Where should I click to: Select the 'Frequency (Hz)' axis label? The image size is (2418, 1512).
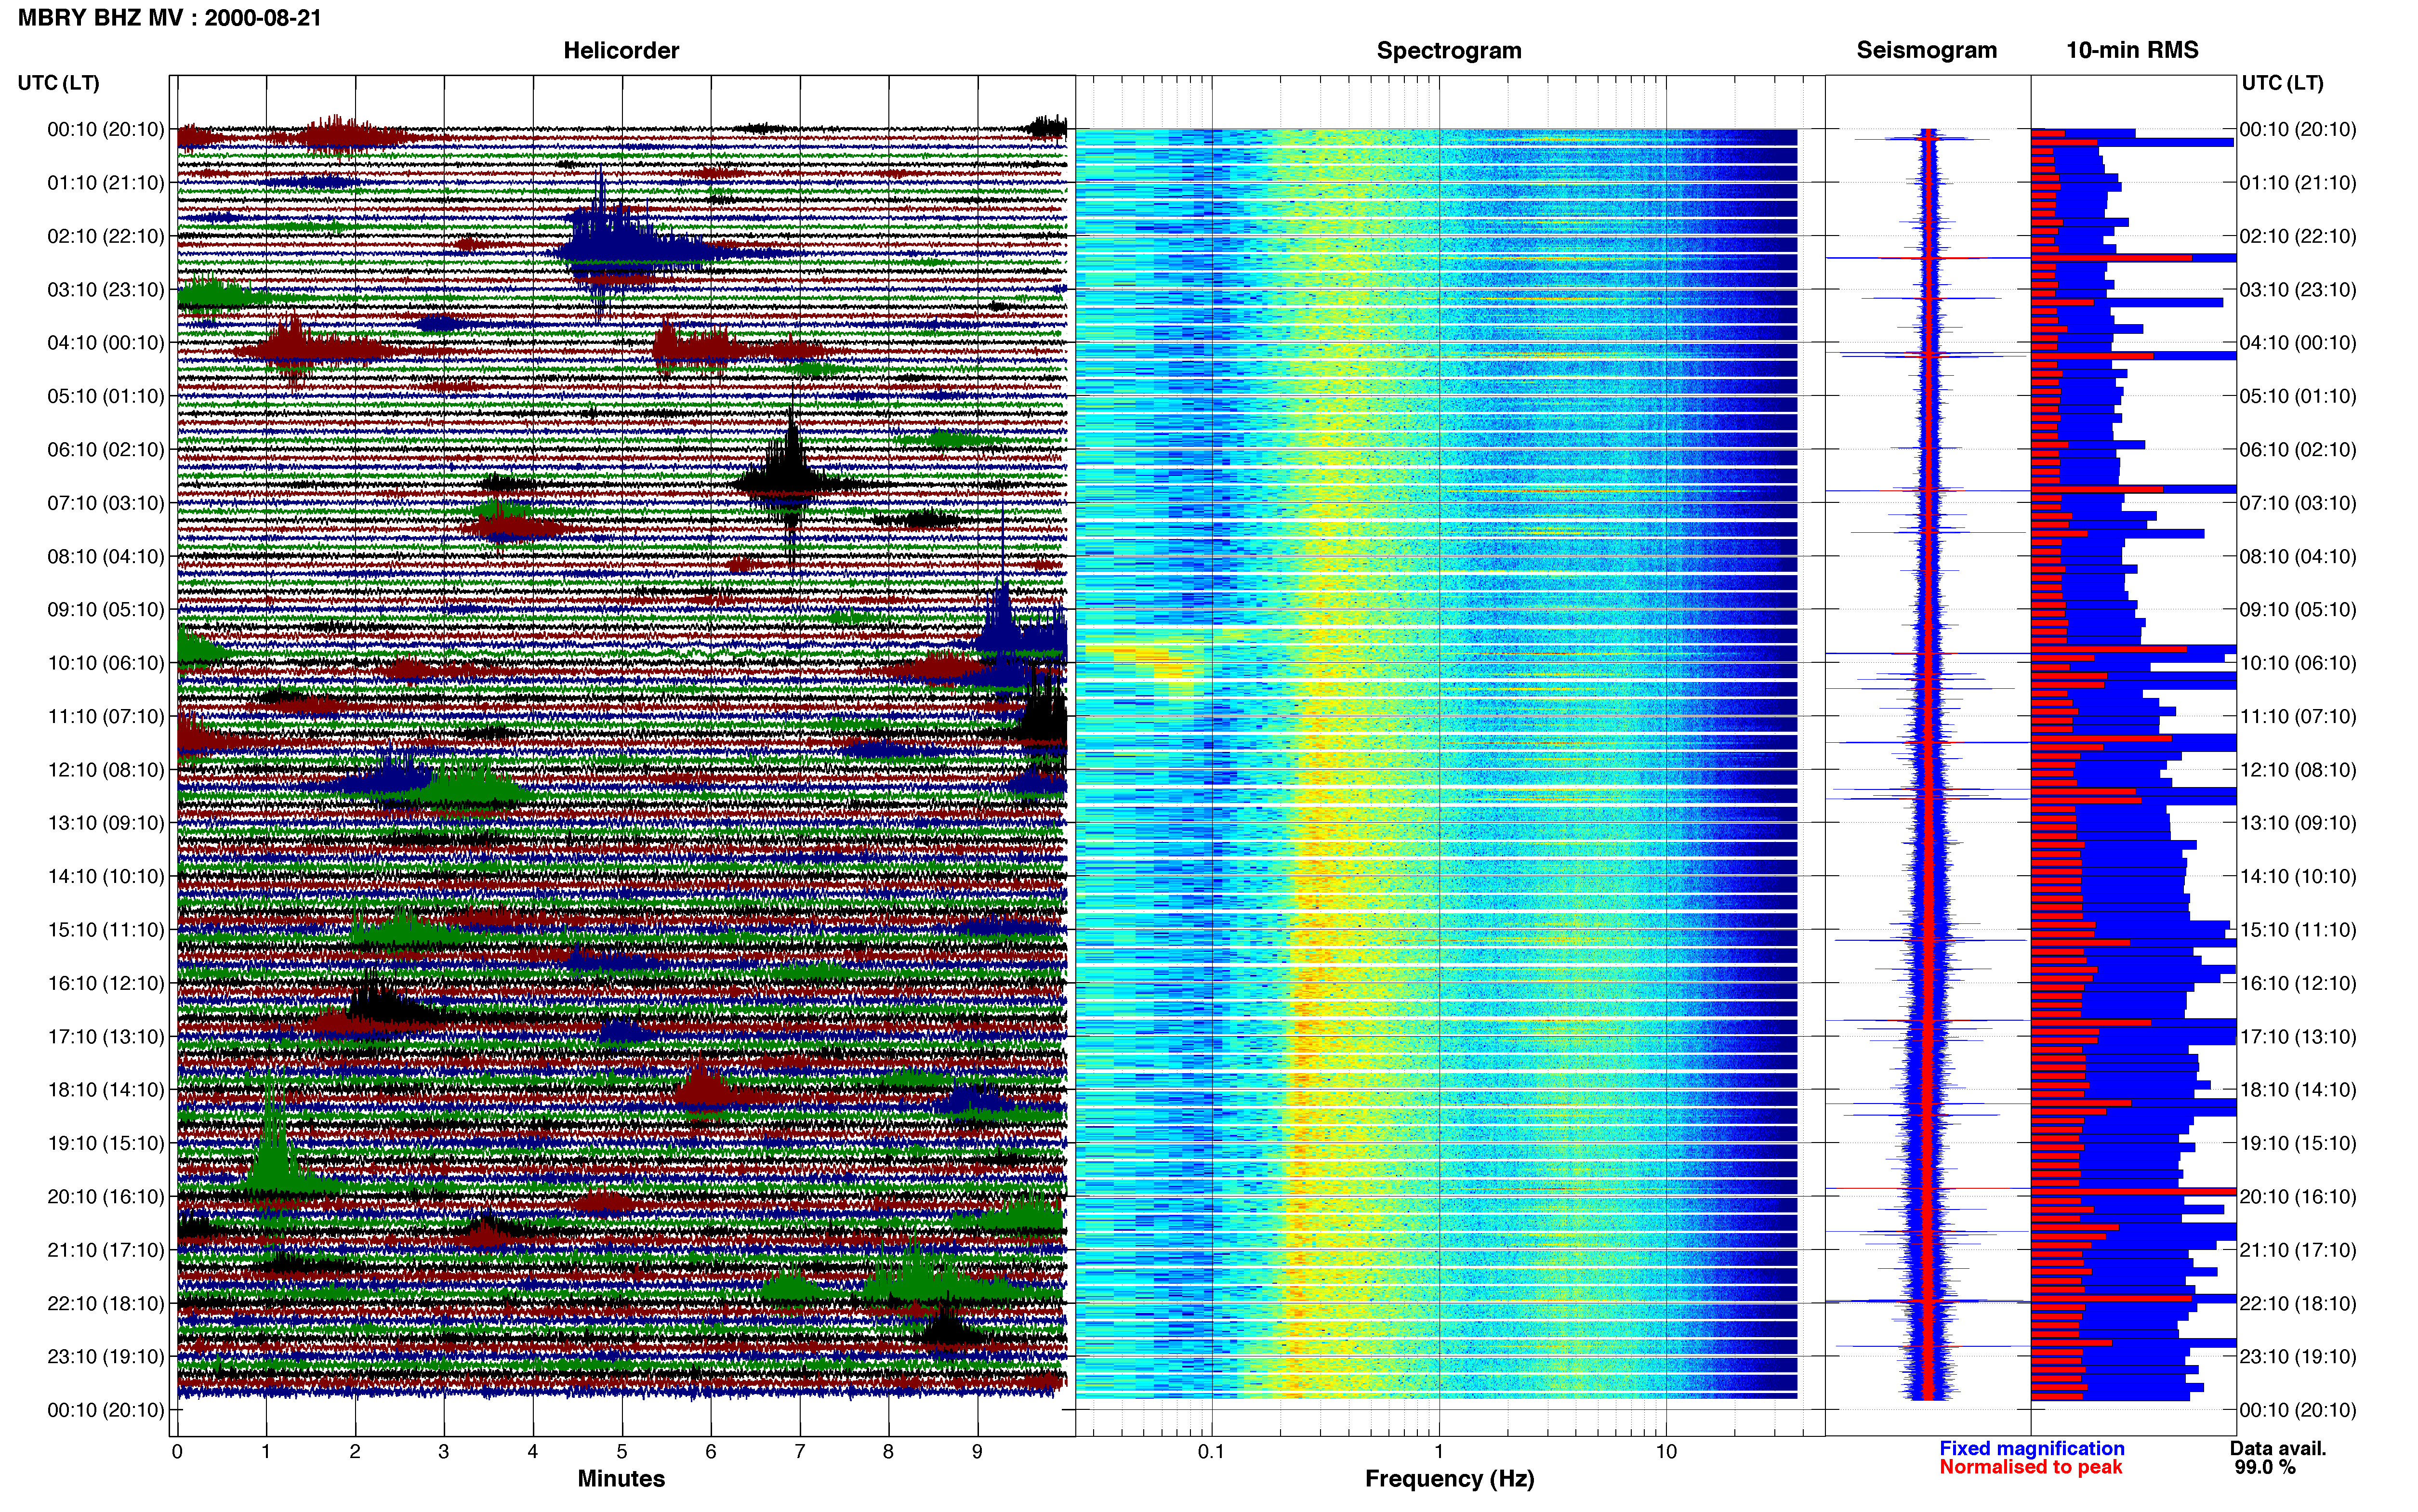1449,1479
